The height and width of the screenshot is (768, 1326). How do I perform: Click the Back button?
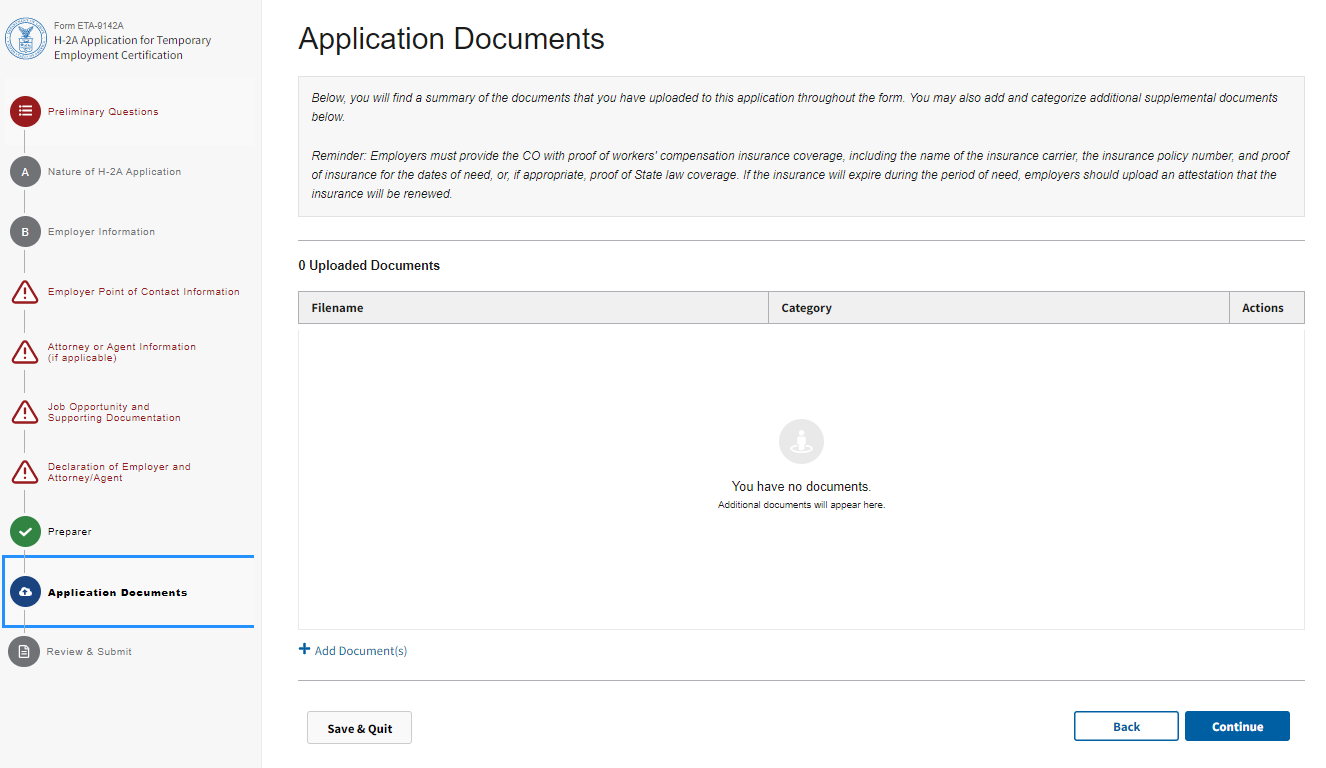point(1126,727)
